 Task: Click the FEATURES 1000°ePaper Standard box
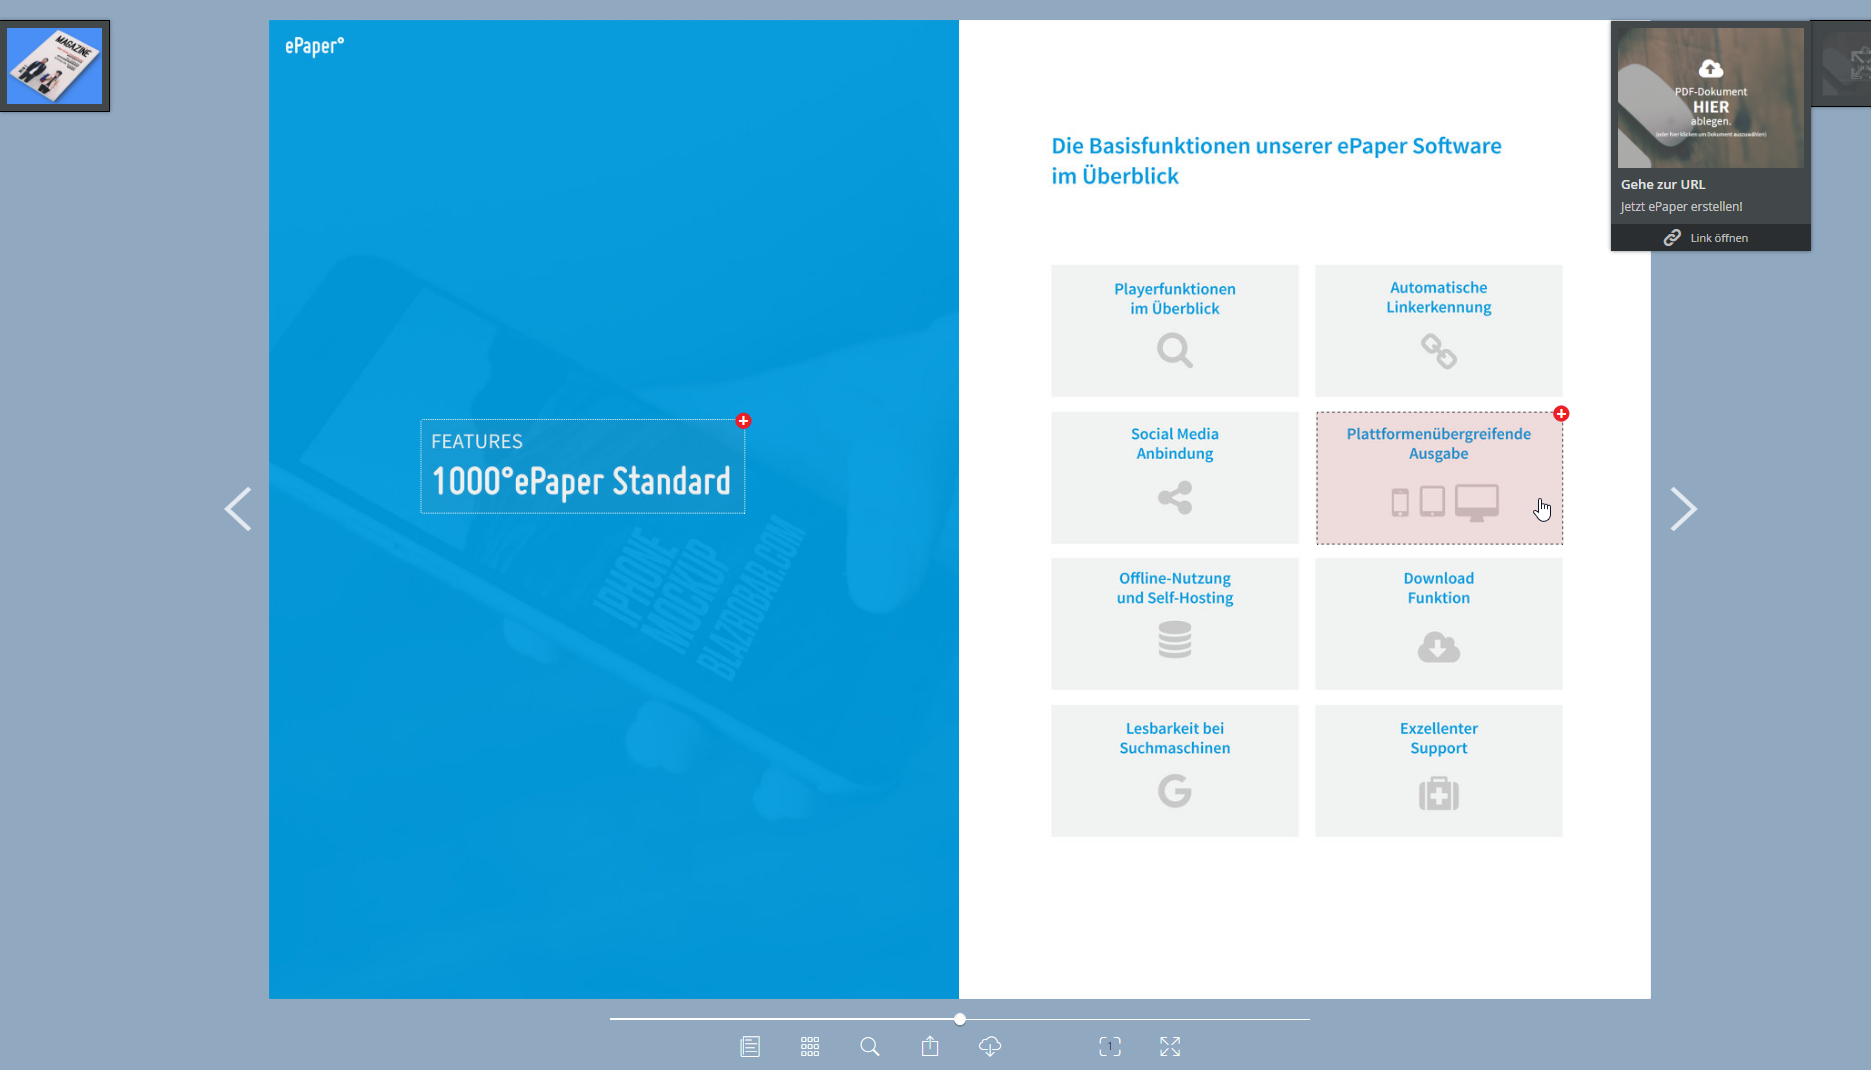(x=583, y=466)
